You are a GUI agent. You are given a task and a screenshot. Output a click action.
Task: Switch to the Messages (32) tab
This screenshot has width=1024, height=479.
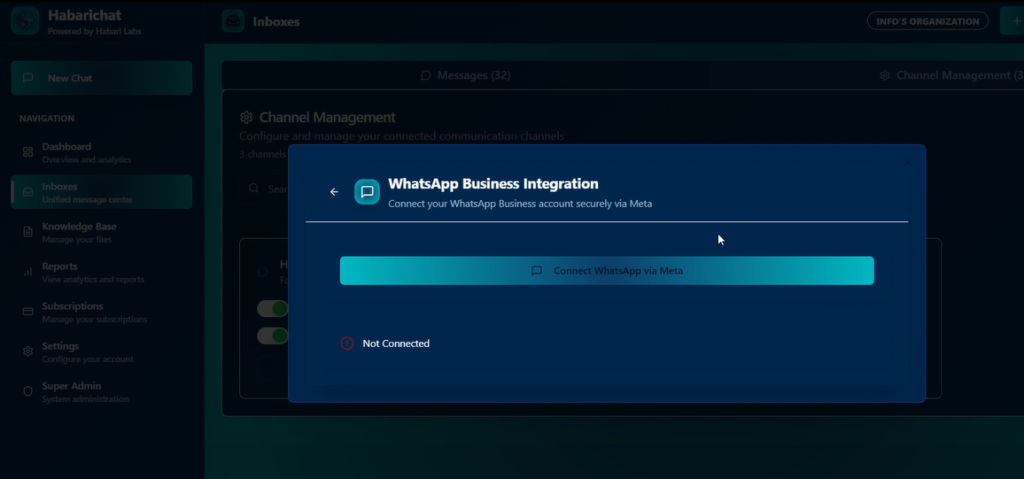[x=470, y=75]
